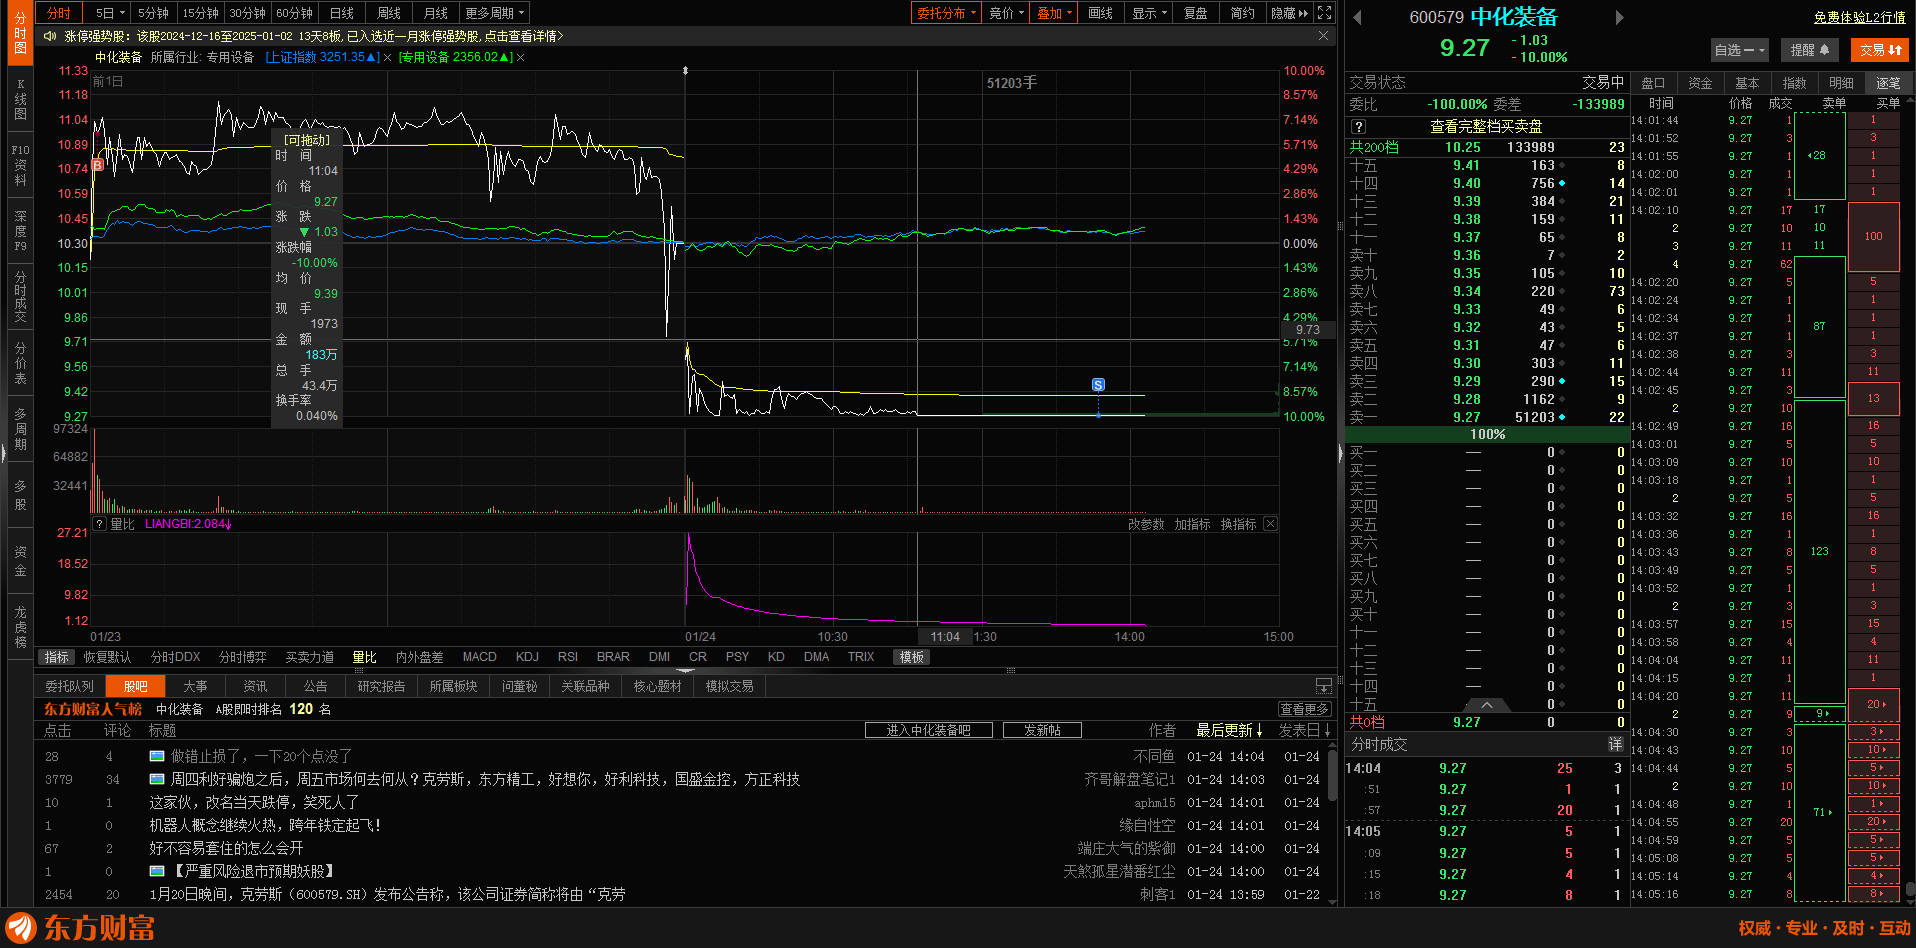Open the 显示 dropdown
1916x948 pixels.
[x=1150, y=13]
